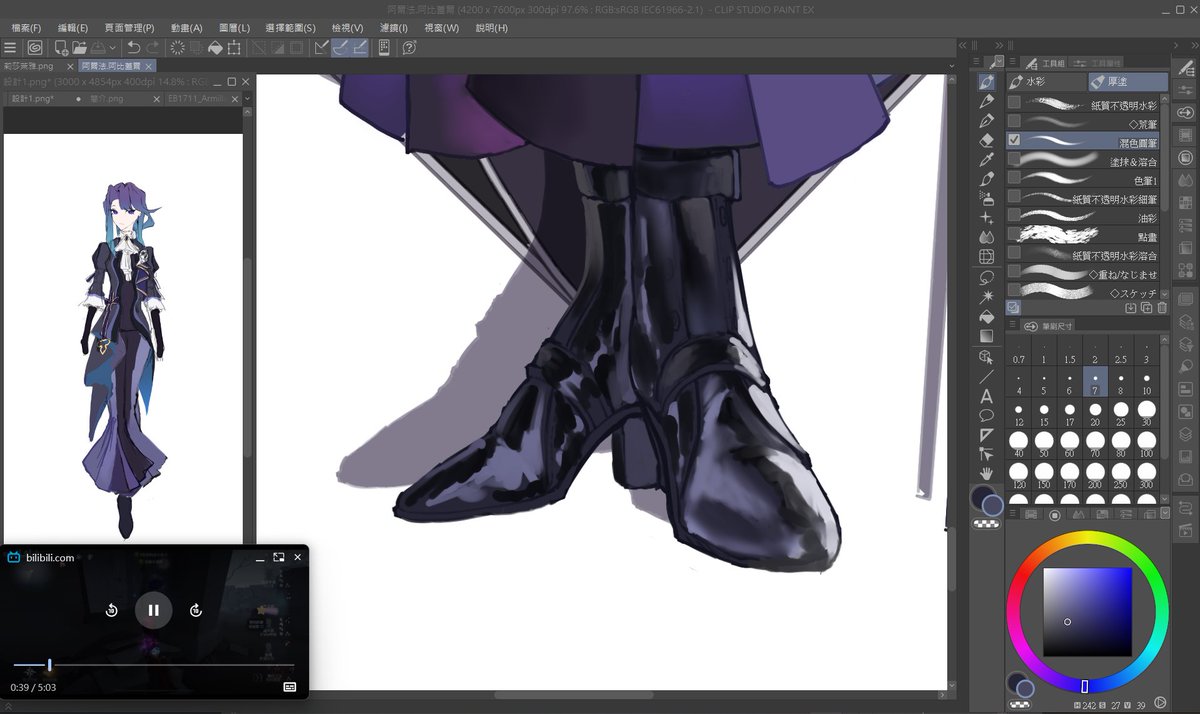Toggle checkbox for 點畫 brush
The image size is (1200, 714).
tap(1014, 235)
